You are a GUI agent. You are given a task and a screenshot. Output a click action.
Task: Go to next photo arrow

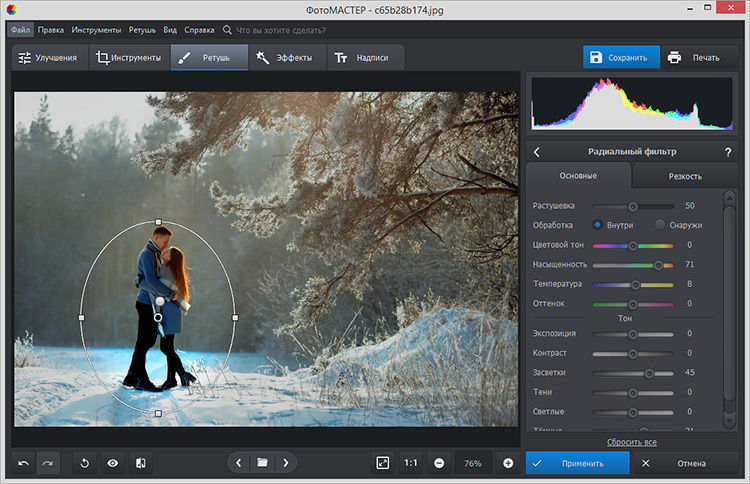point(286,463)
